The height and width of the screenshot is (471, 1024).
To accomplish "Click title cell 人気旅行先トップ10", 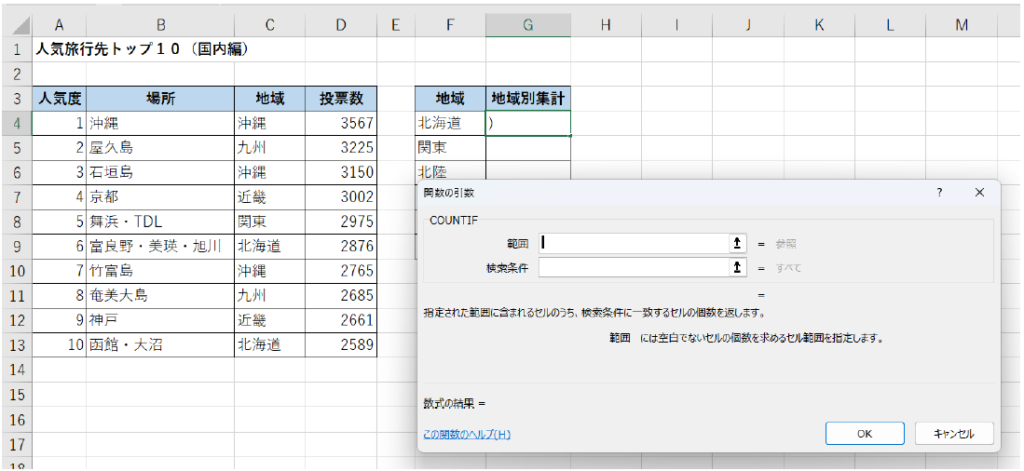I will [140, 48].
